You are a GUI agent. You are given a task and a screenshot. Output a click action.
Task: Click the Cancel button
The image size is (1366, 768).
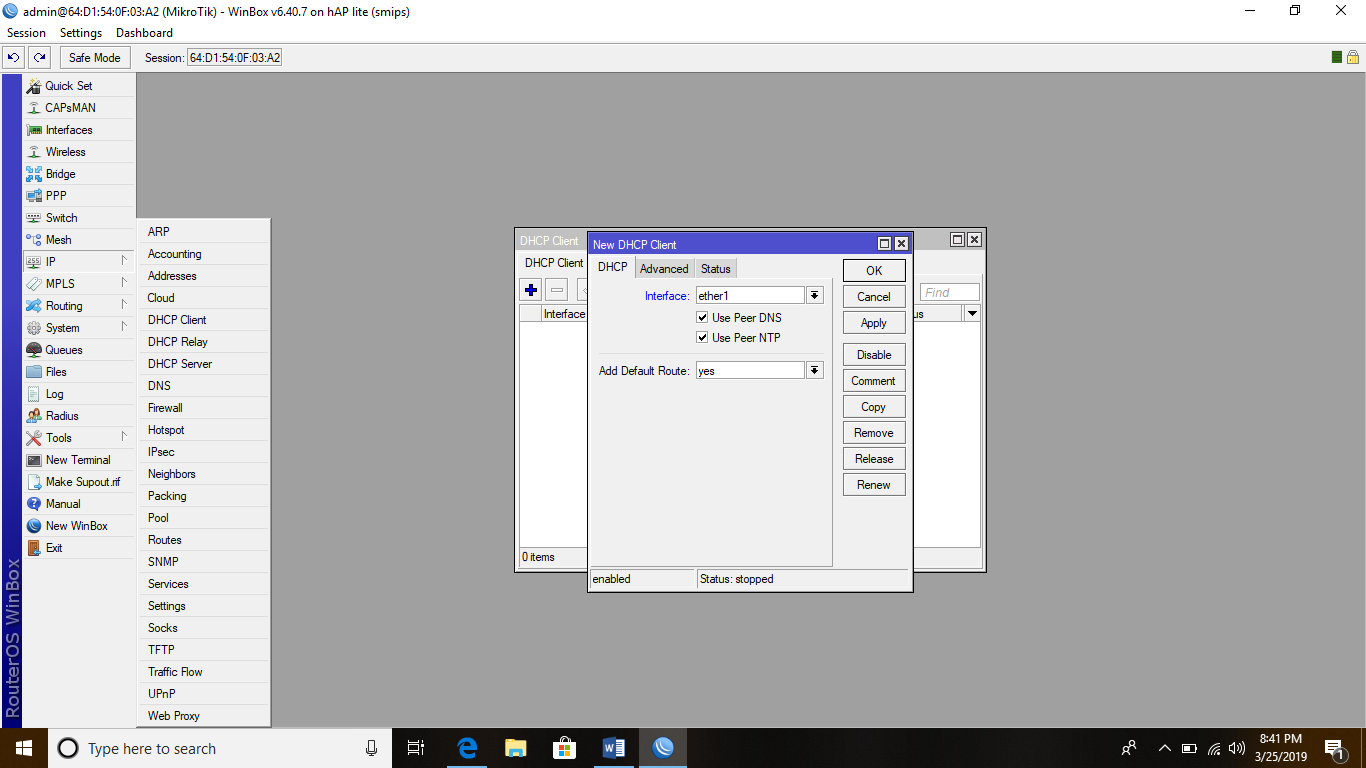click(874, 297)
